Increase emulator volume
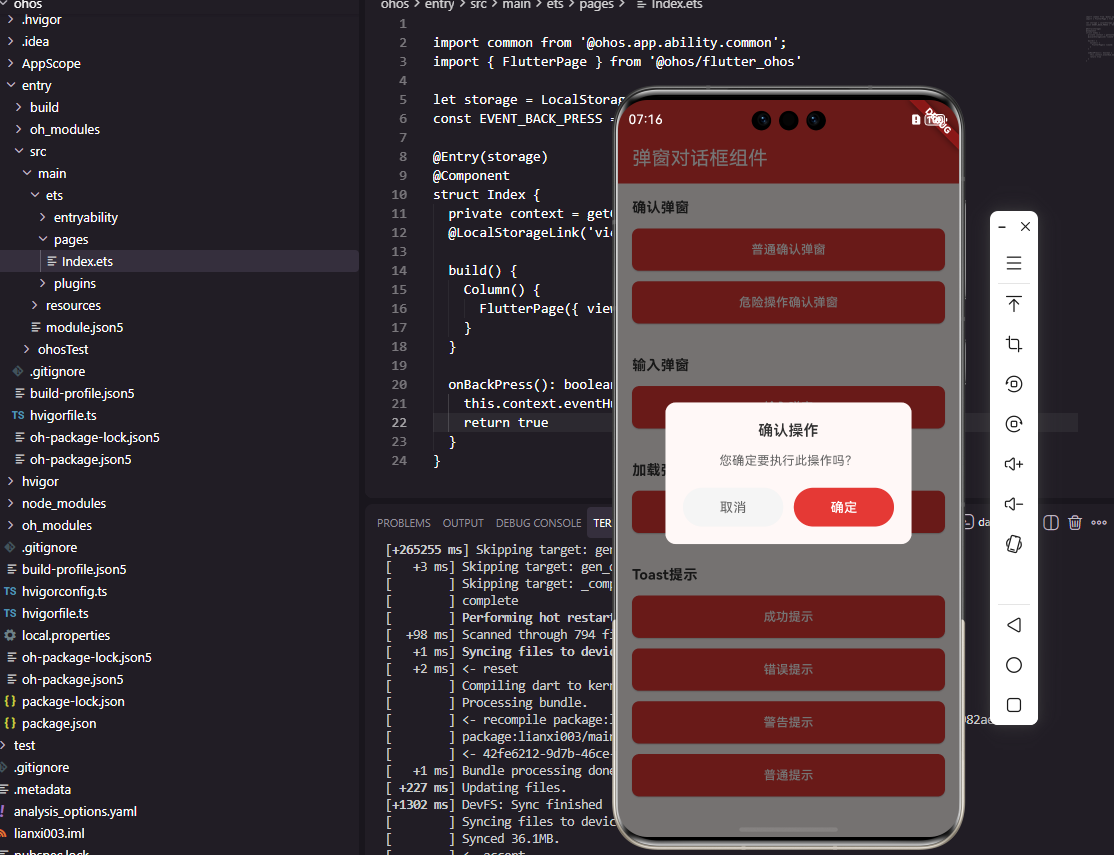Screen dimensions: 1114x855 1014,464
